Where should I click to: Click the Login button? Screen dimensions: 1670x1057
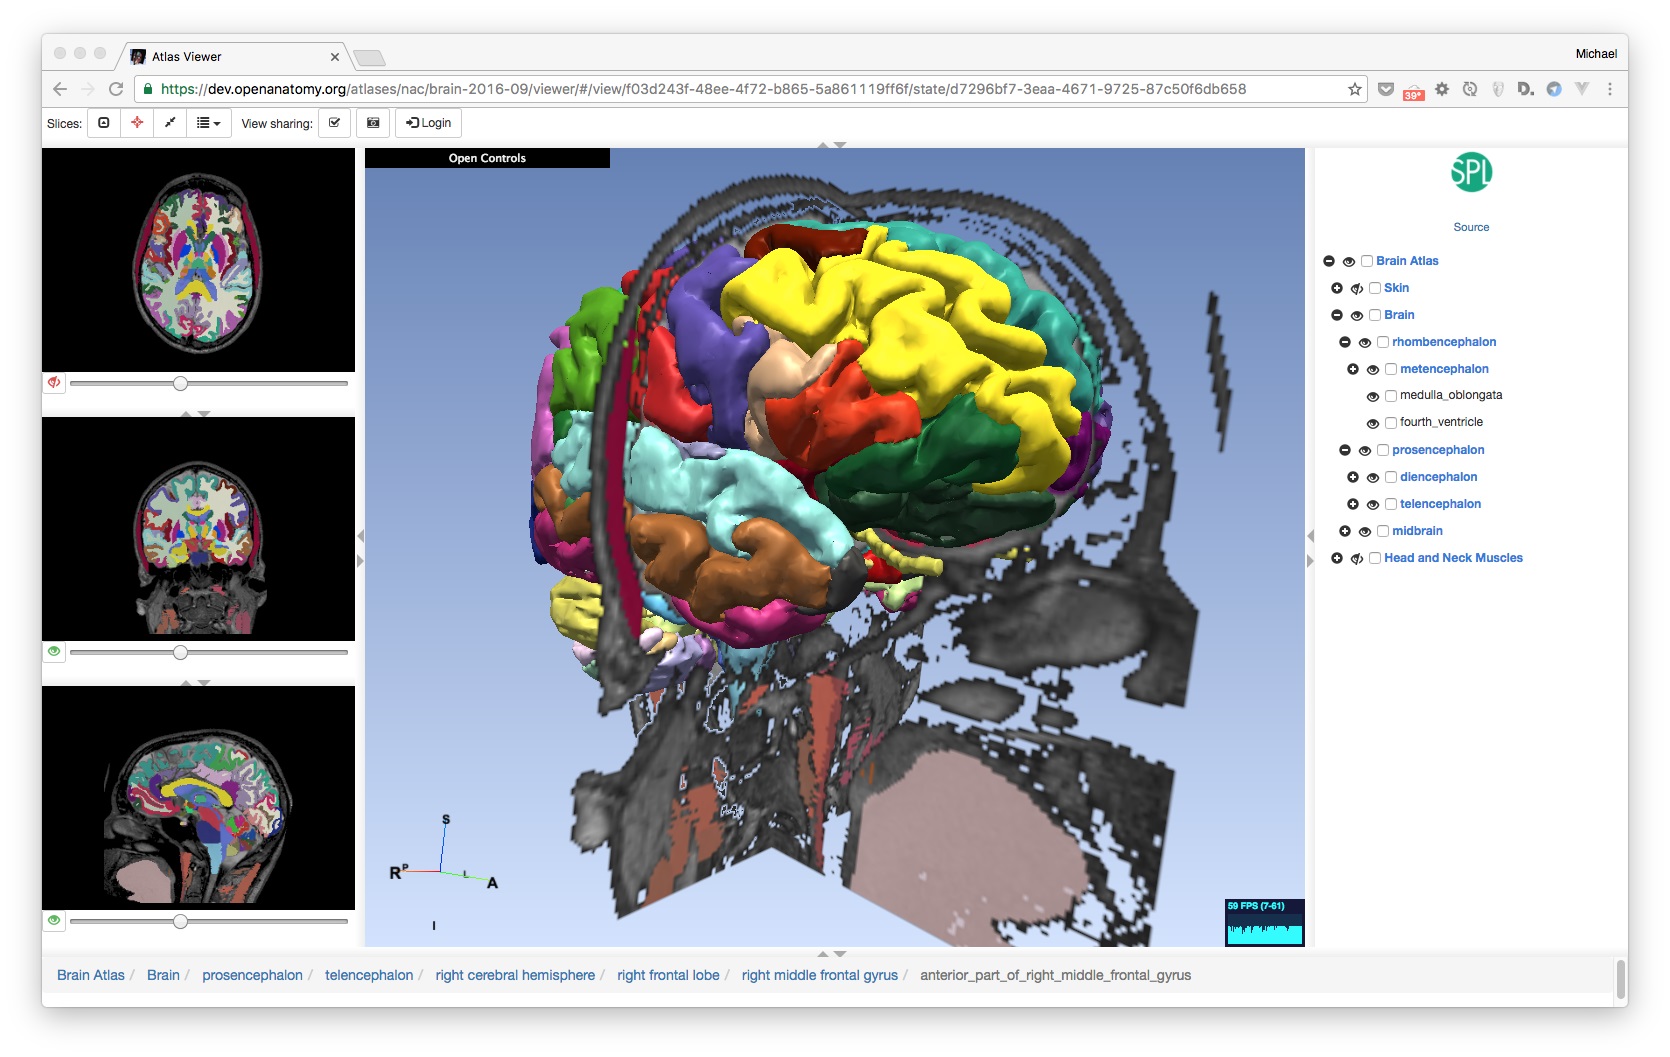tap(429, 123)
